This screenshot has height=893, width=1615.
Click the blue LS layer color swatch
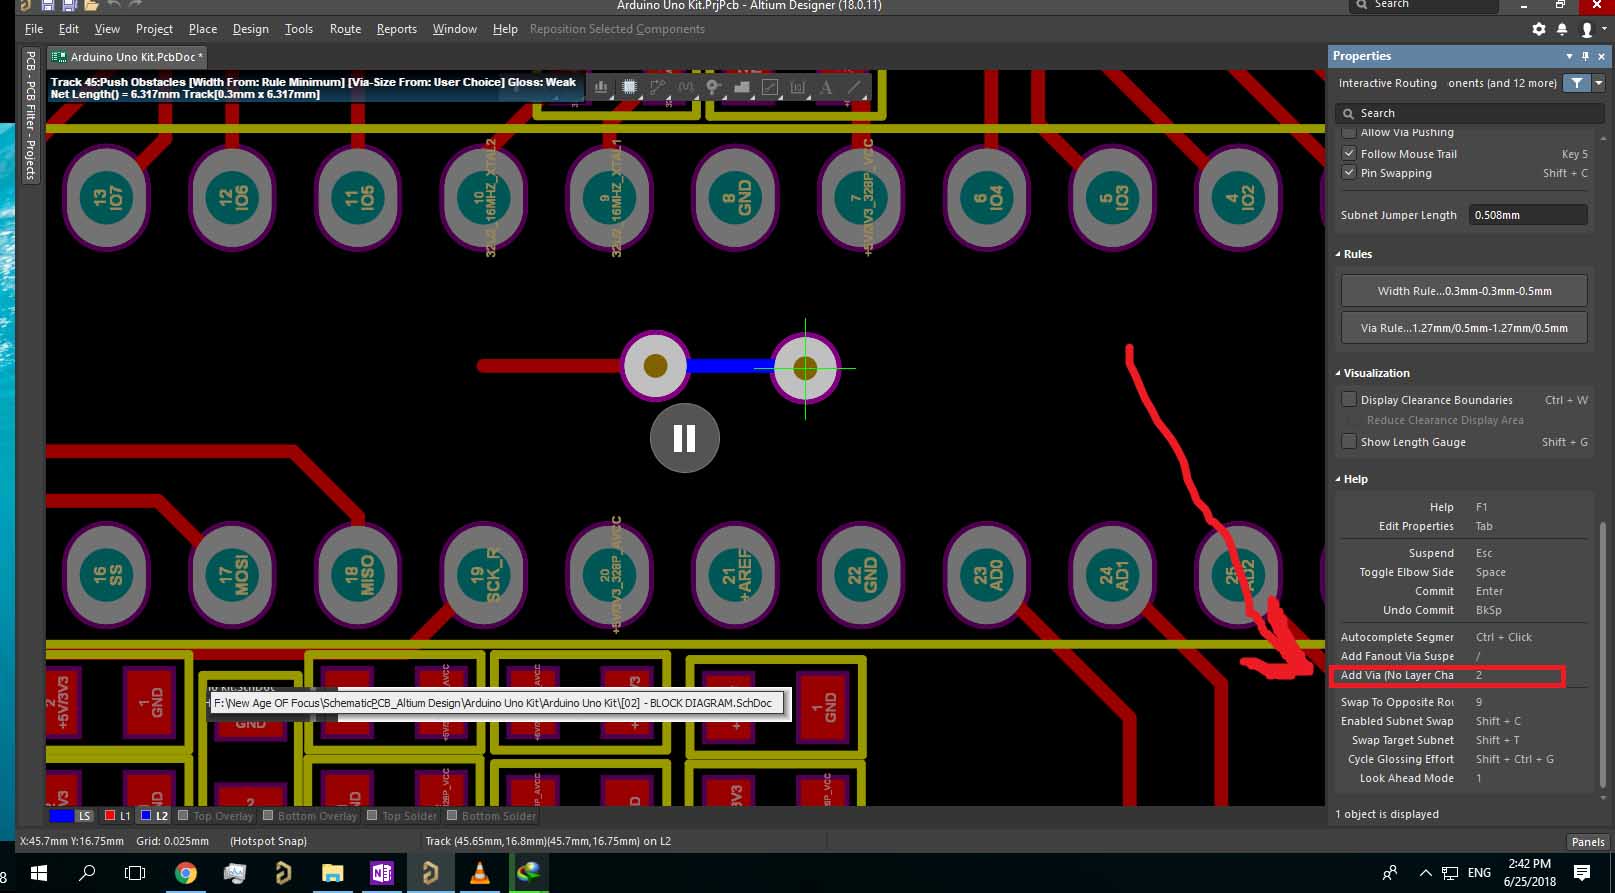tap(62, 816)
